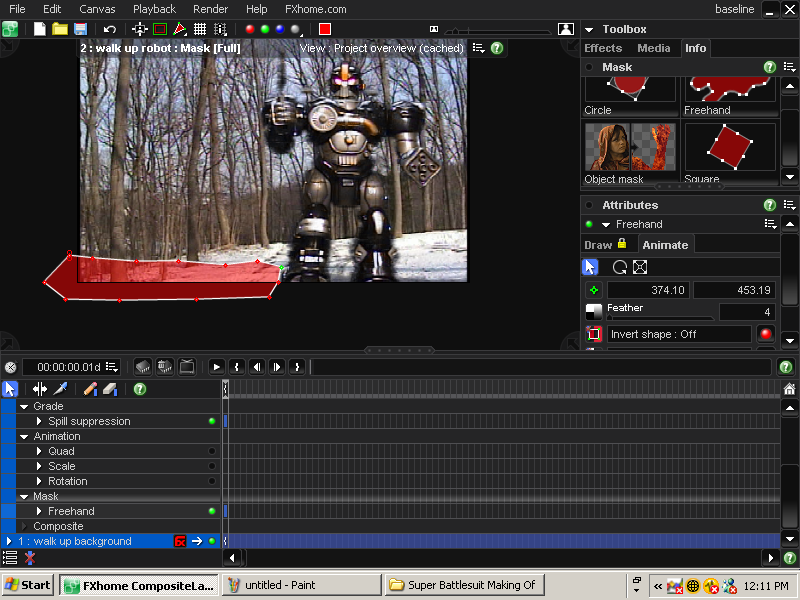Select the eraser tool in timeline toolbar
800x600 pixels.
(x=110, y=389)
